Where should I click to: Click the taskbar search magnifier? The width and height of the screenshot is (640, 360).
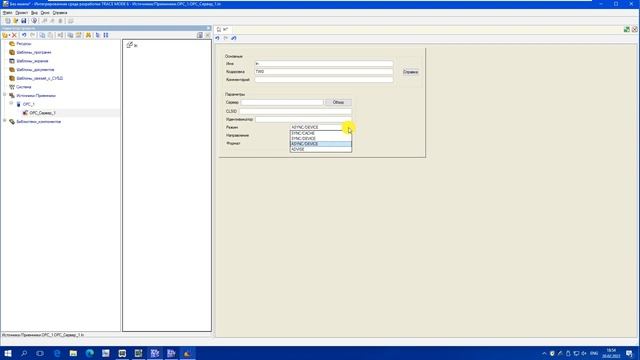24,353
